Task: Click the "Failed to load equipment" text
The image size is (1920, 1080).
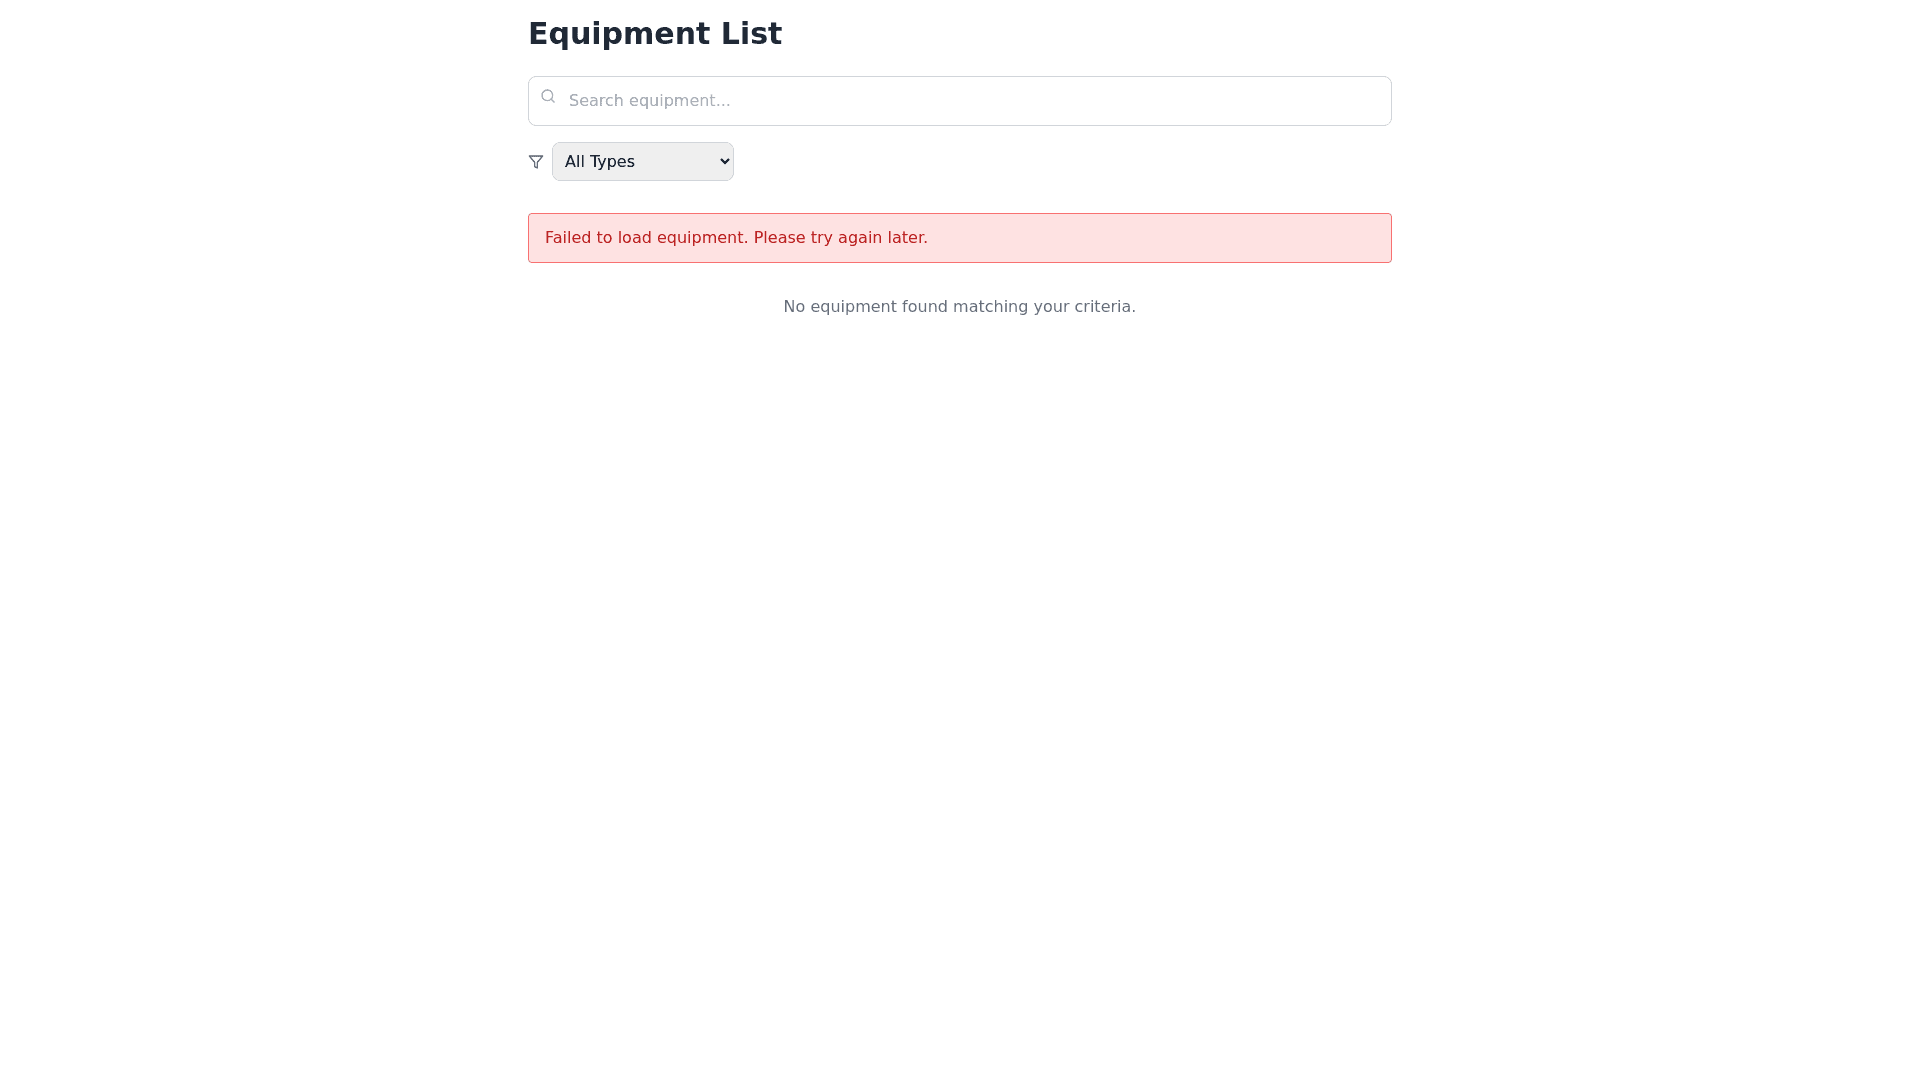Action: coord(645,238)
